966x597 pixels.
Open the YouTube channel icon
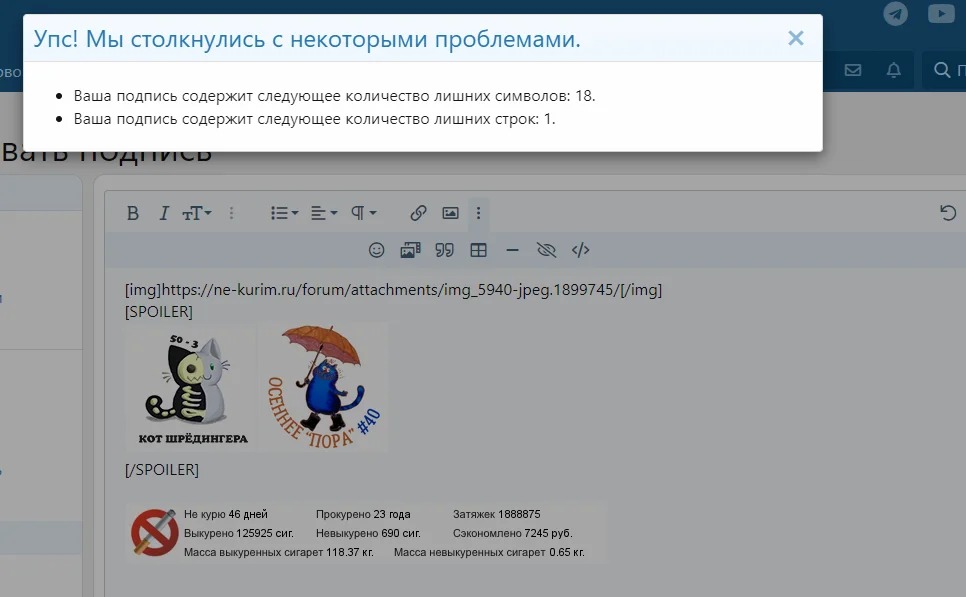[941, 14]
